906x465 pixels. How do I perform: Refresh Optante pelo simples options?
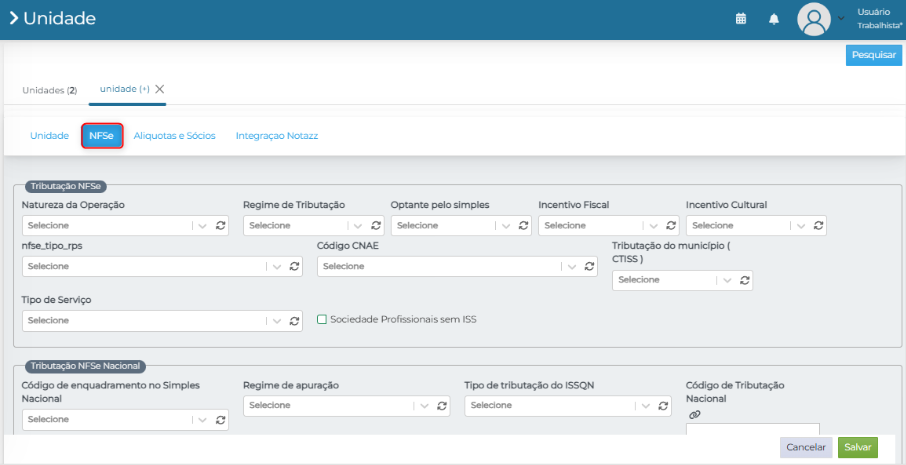pos(523,225)
